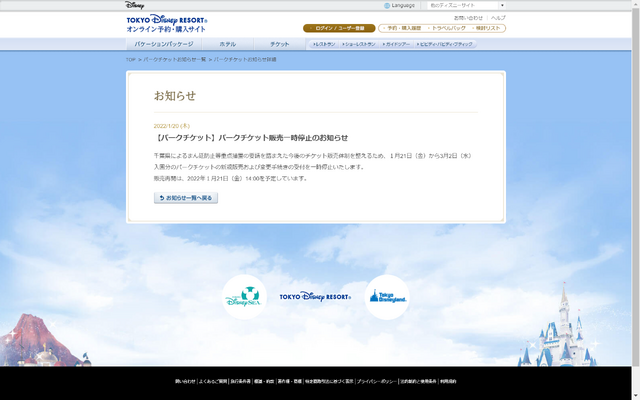This screenshot has width=640, height=400.
Task: Open the 検討リスト link
Action: (486, 28)
